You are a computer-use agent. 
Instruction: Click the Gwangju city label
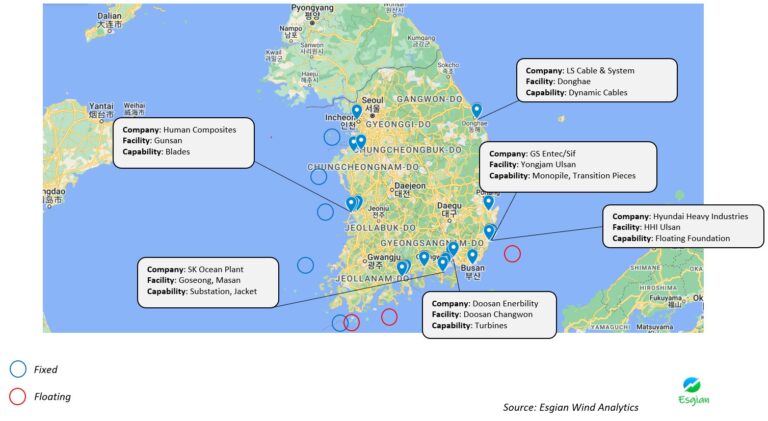click(384, 260)
